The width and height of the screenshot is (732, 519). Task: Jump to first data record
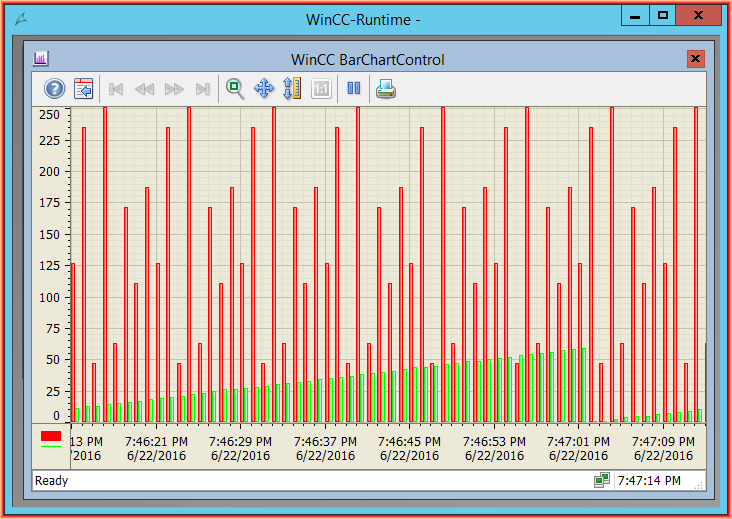(x=116, y=89)
